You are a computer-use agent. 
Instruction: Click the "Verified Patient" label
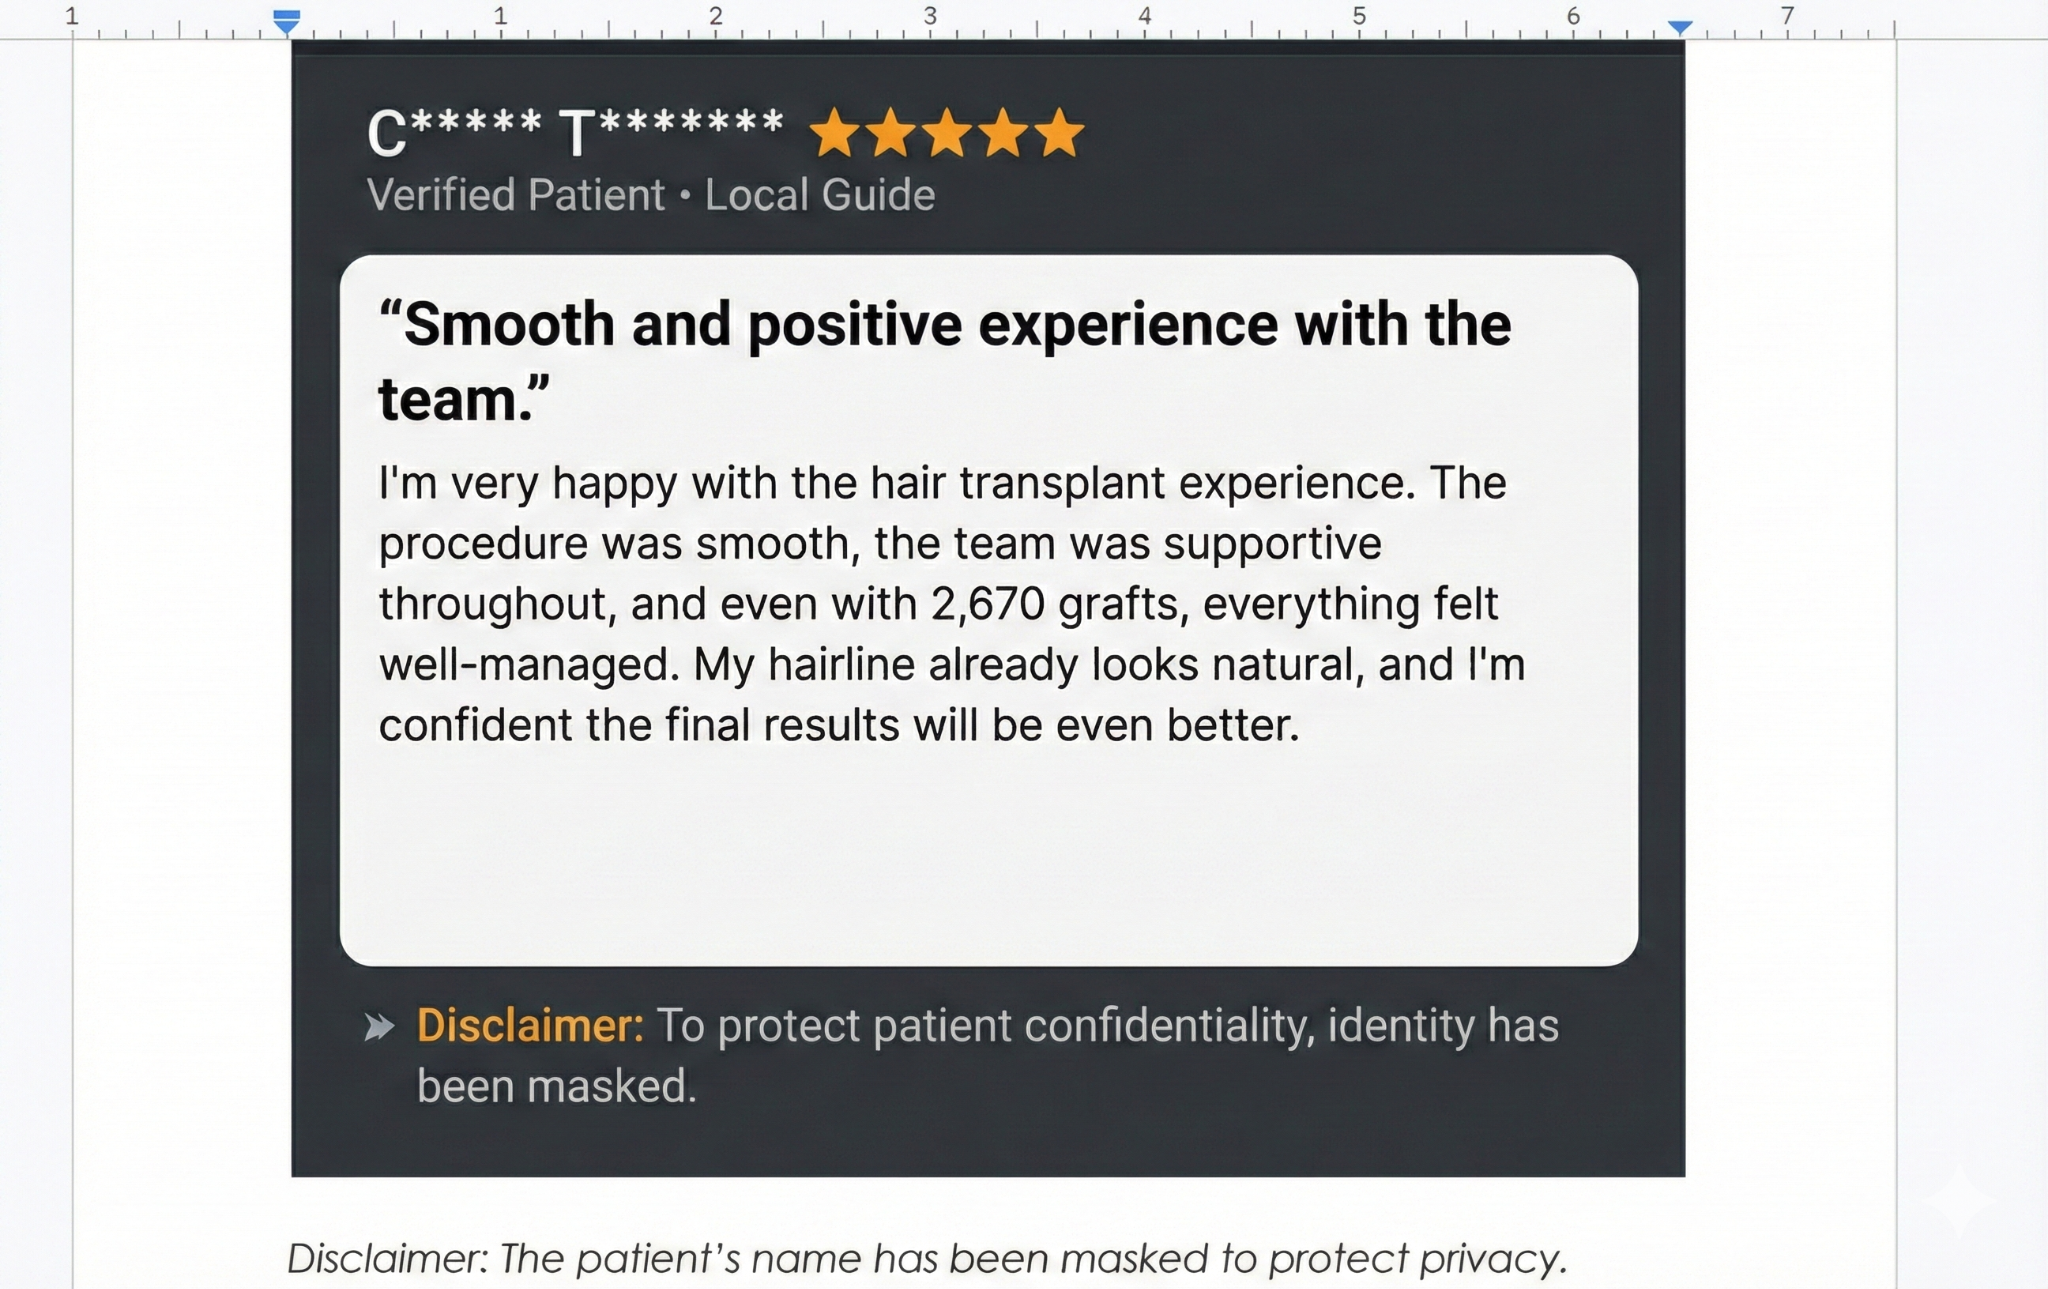point(515,195)
